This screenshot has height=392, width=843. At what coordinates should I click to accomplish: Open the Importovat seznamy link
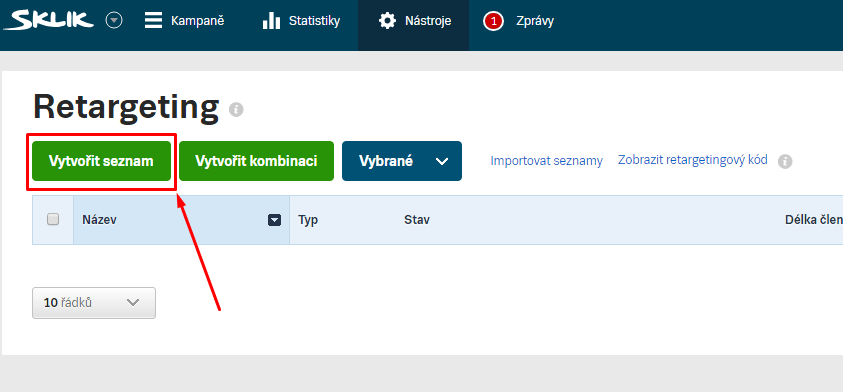pyautogui.click(x=546, y=161)
